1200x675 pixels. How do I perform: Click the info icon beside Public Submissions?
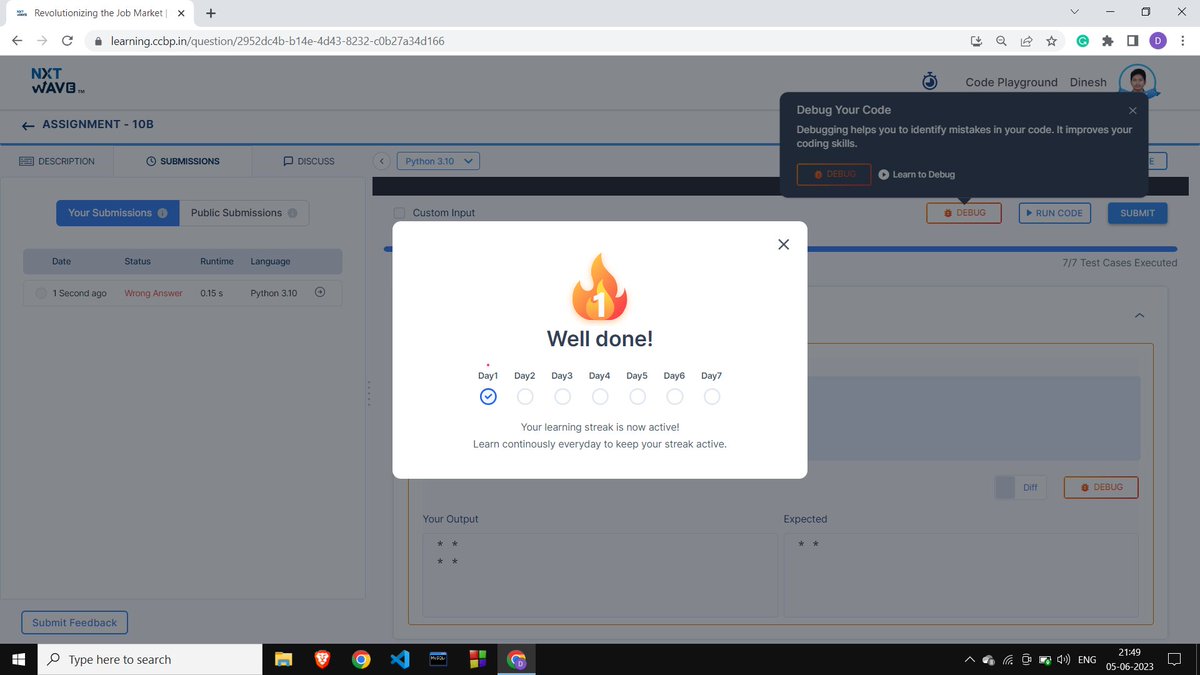[292, 212]
